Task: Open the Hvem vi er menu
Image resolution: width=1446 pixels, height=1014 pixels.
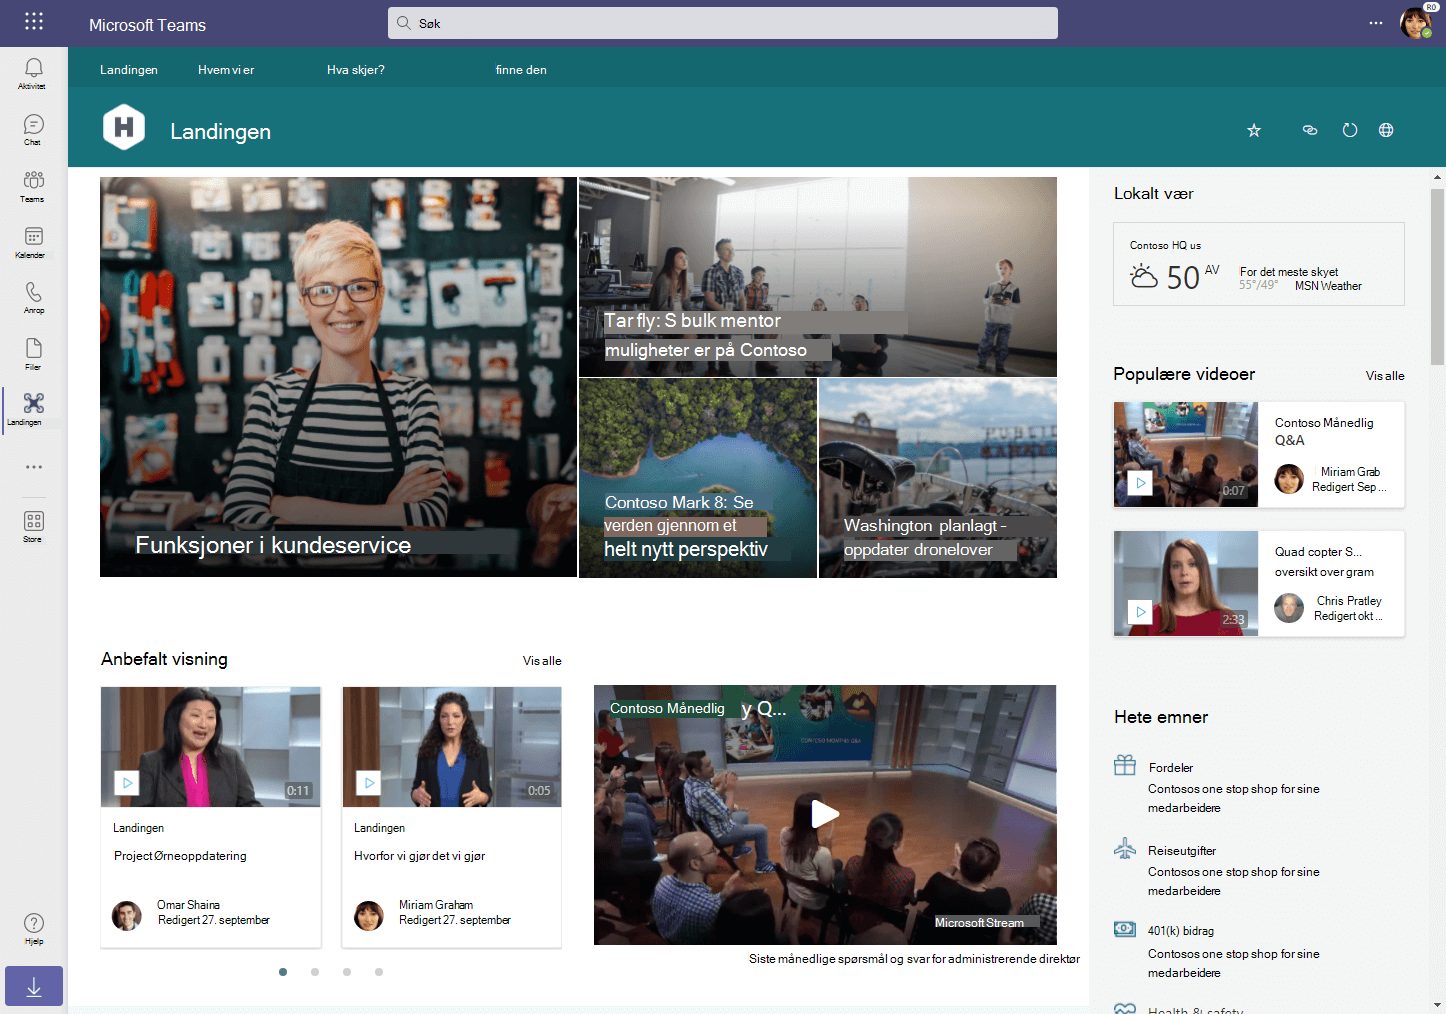Action: (226, 70)
